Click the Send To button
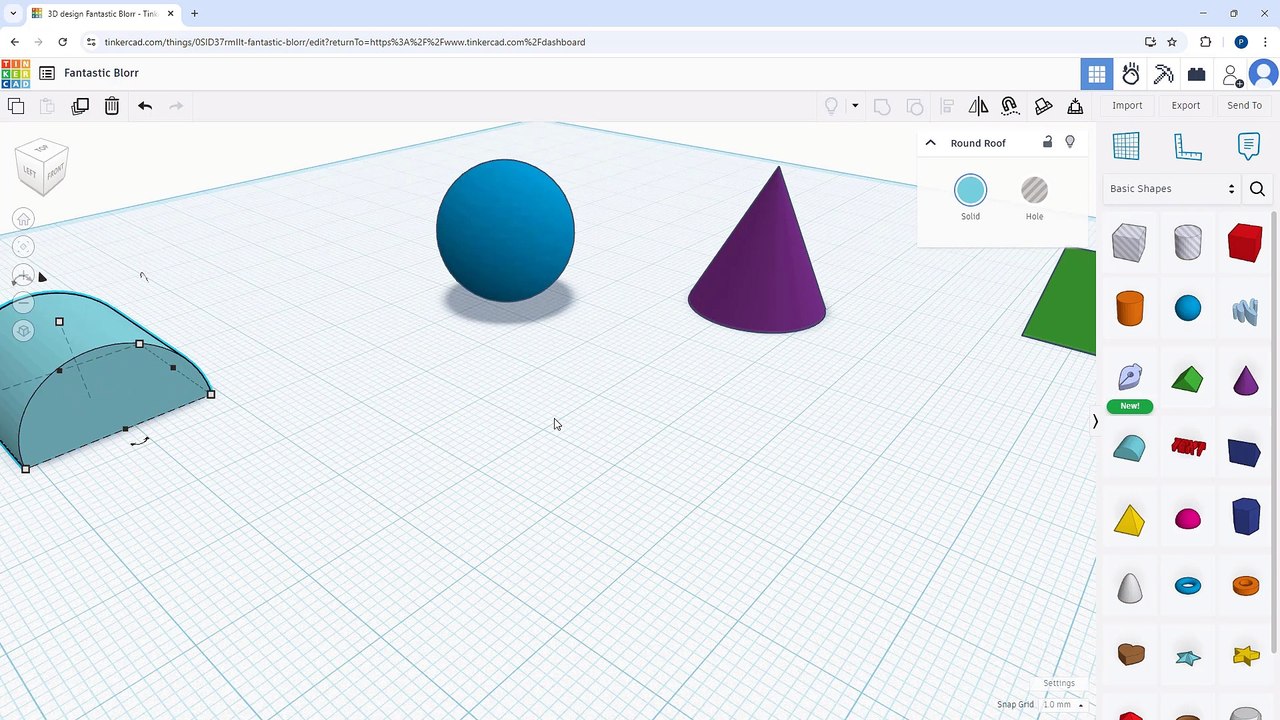This screenshot has width=1280, height=720. point(1244,106)
